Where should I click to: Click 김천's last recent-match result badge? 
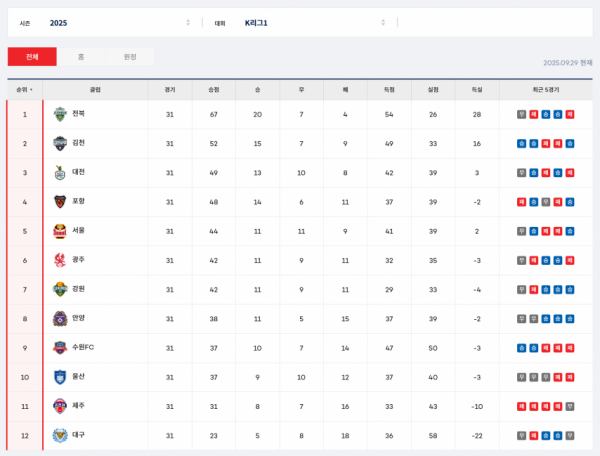(x=570, y=143)
